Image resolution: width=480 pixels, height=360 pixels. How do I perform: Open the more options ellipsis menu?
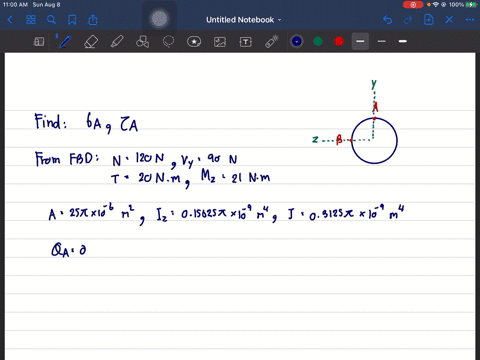click(x=470, y=20)
